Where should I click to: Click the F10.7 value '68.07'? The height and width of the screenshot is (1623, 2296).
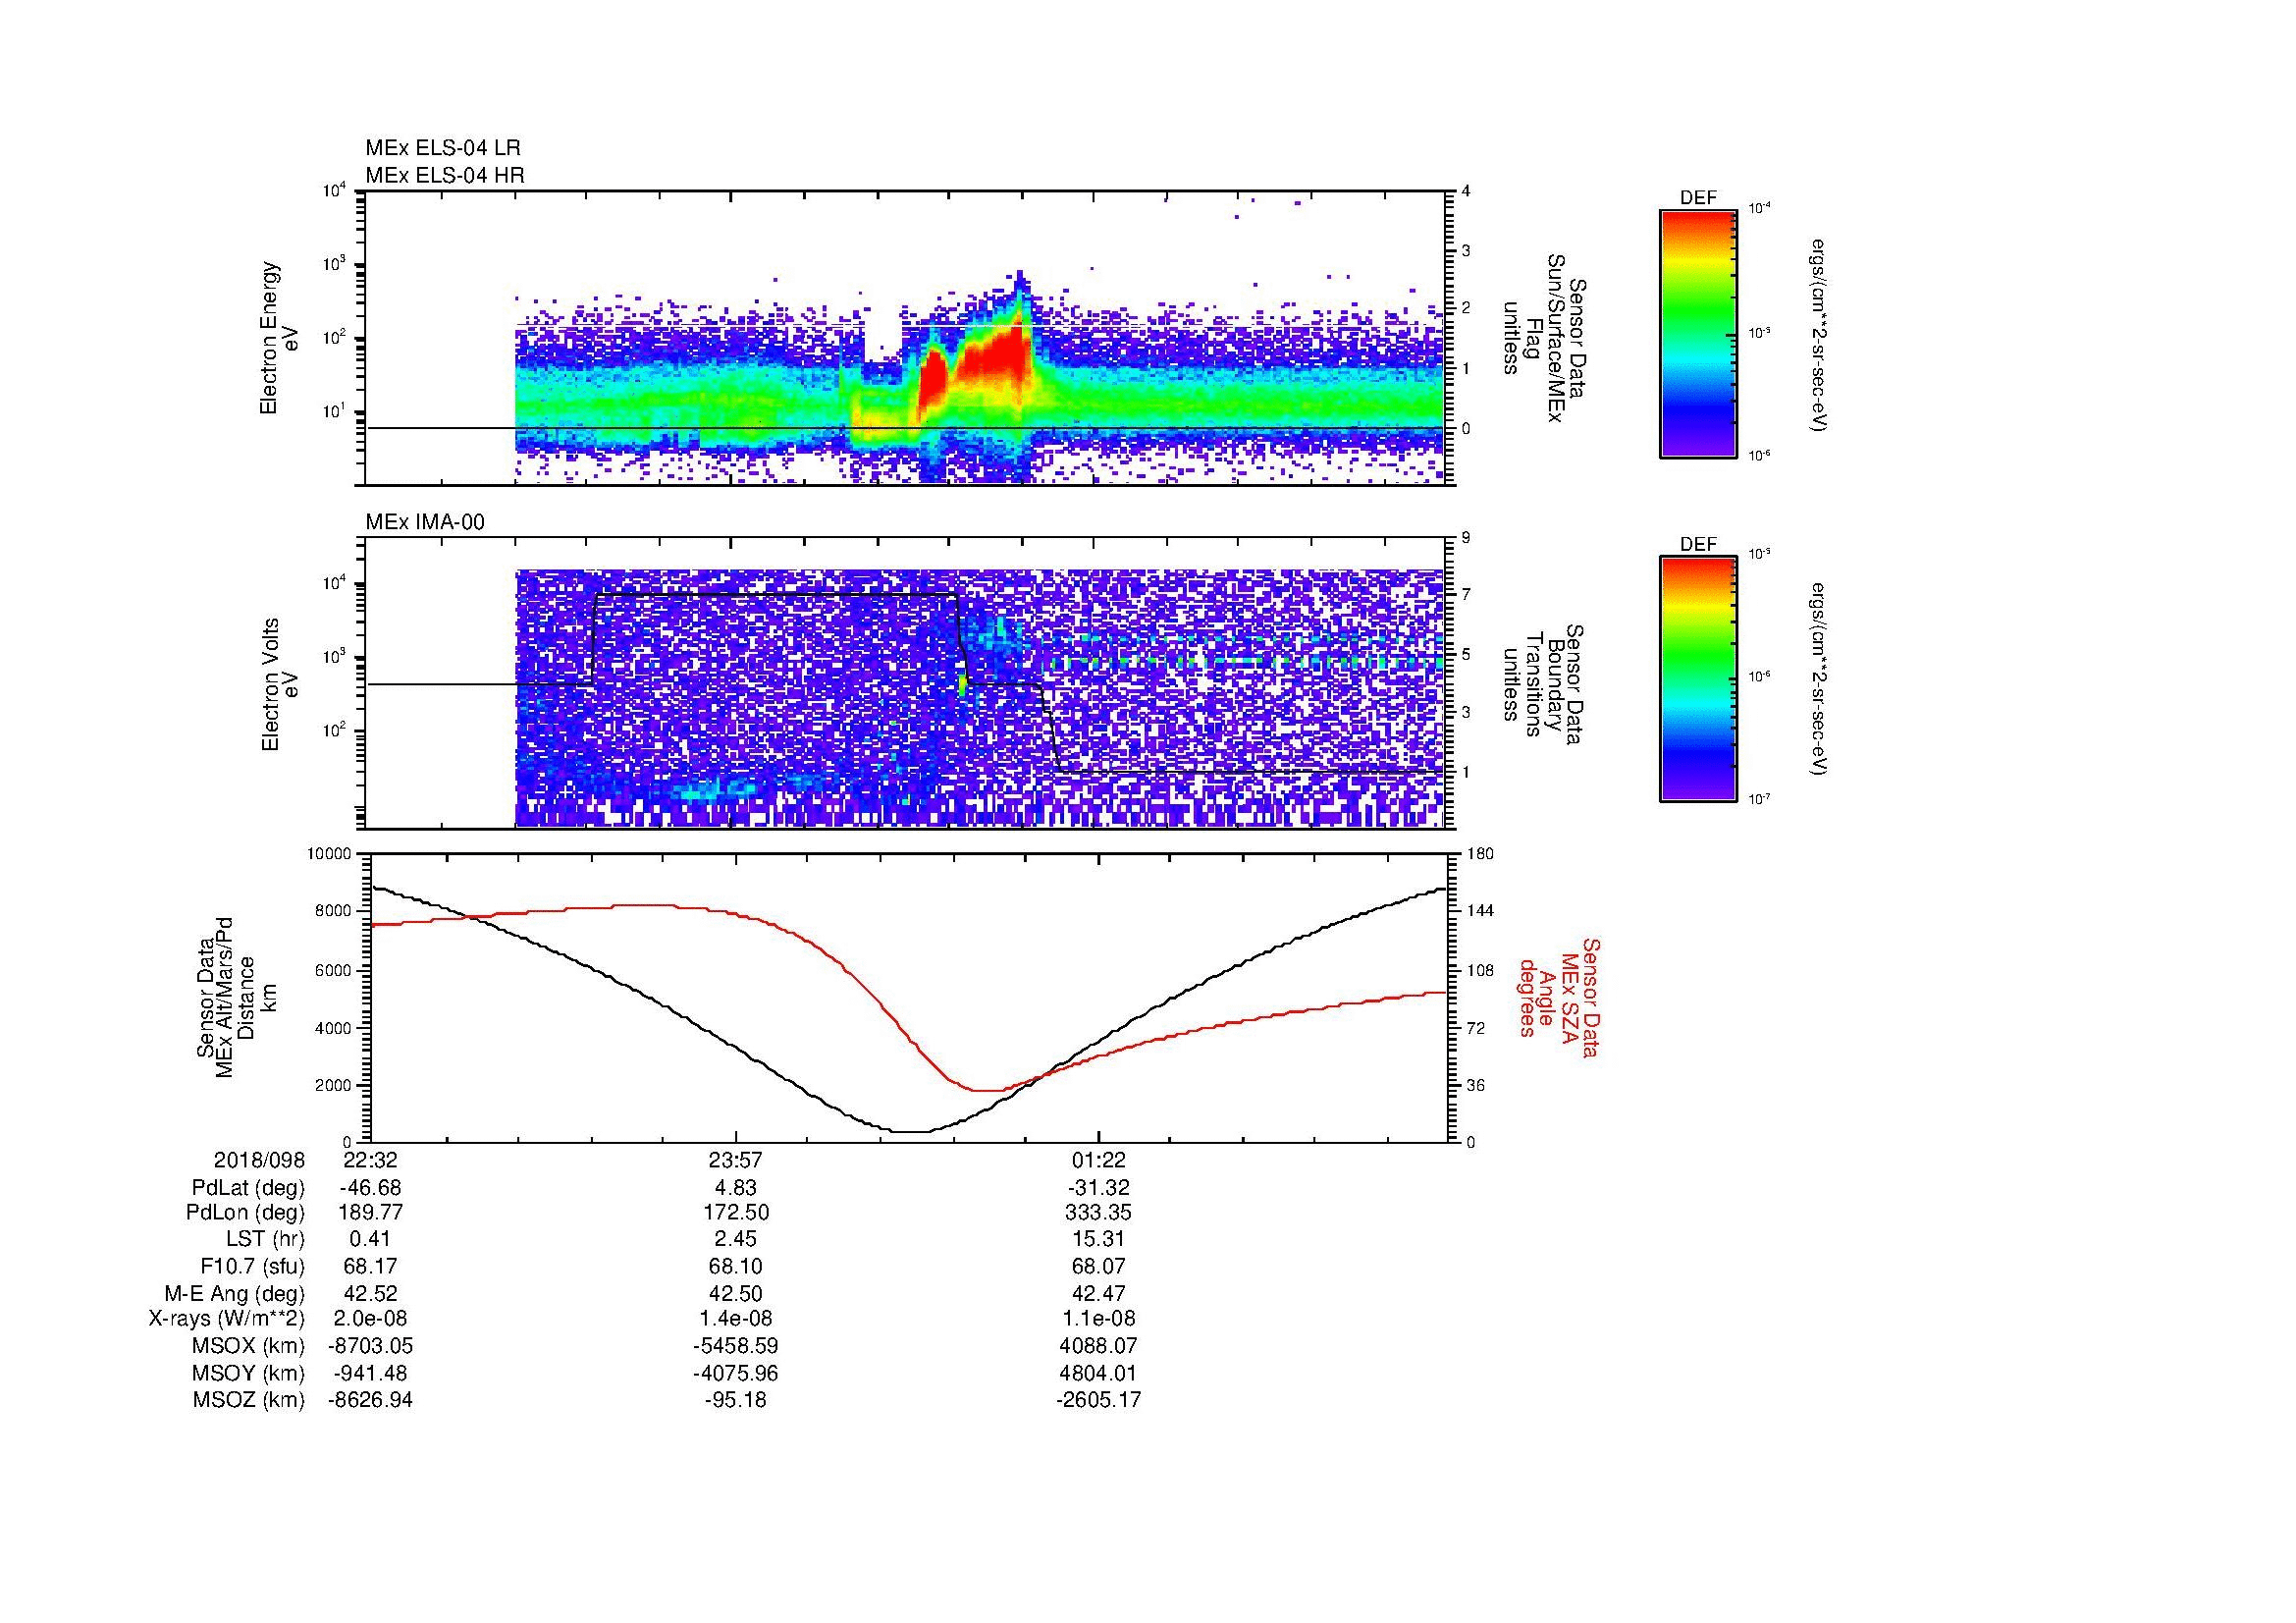1098,1267
